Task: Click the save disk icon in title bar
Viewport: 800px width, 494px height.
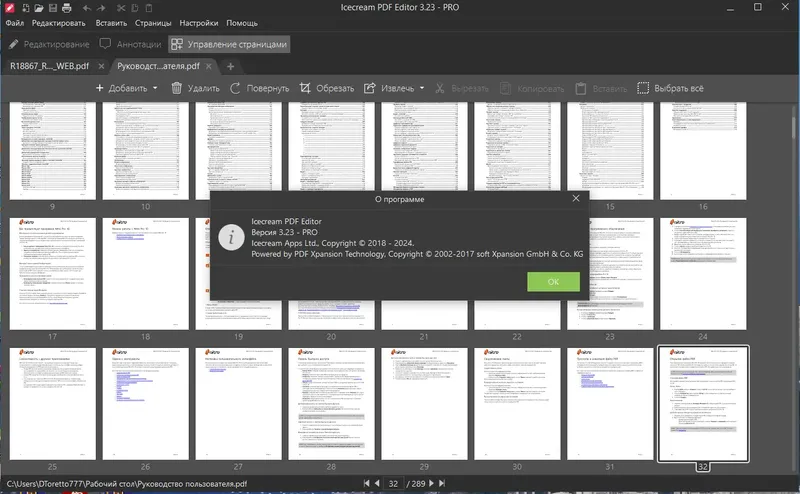Action: point(53,8)
